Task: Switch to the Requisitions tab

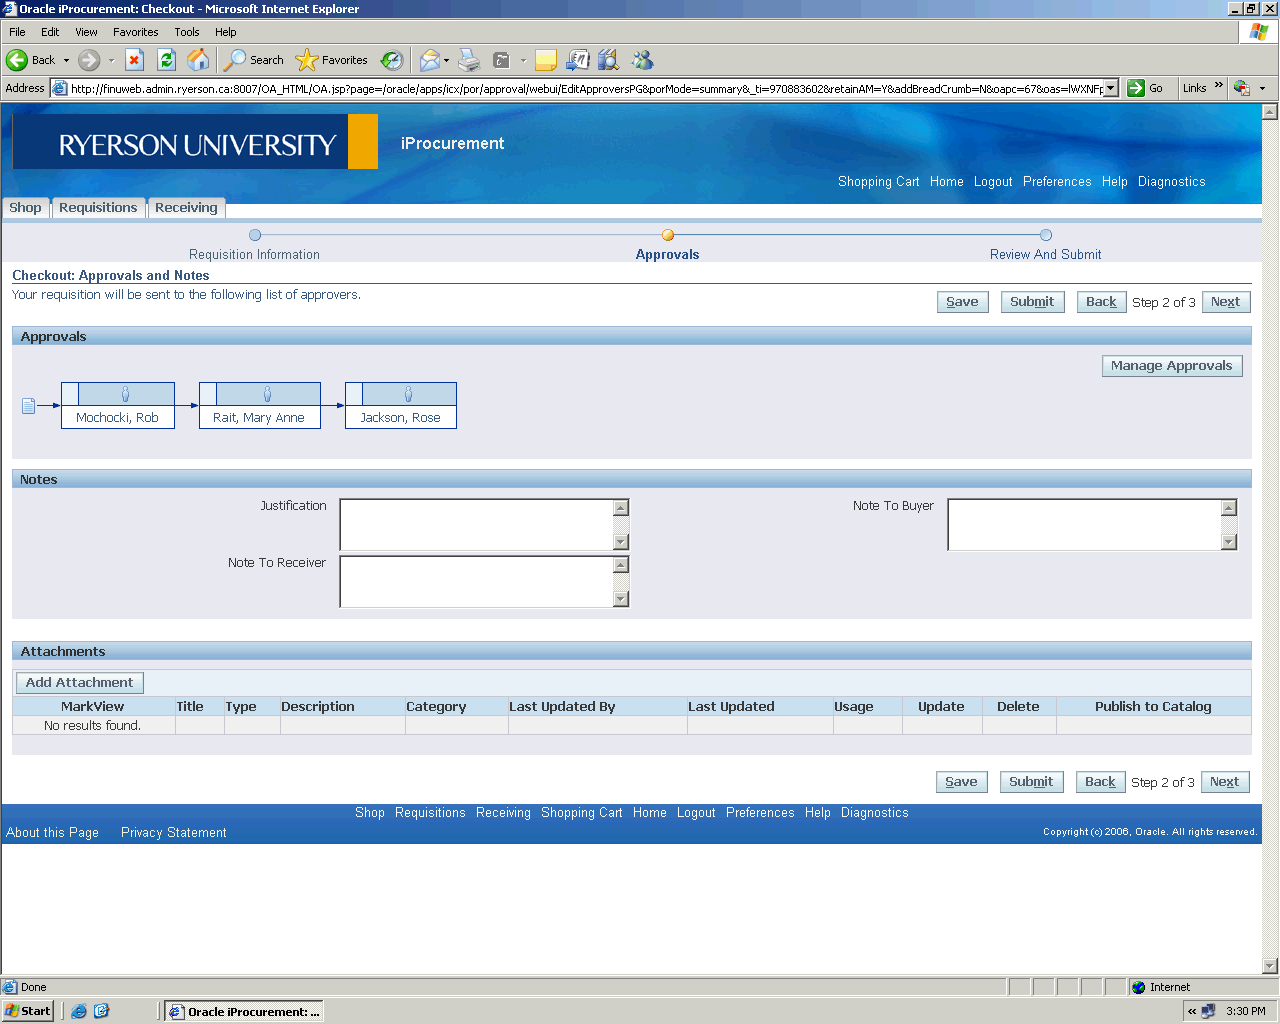Action: tap(98, 208)
